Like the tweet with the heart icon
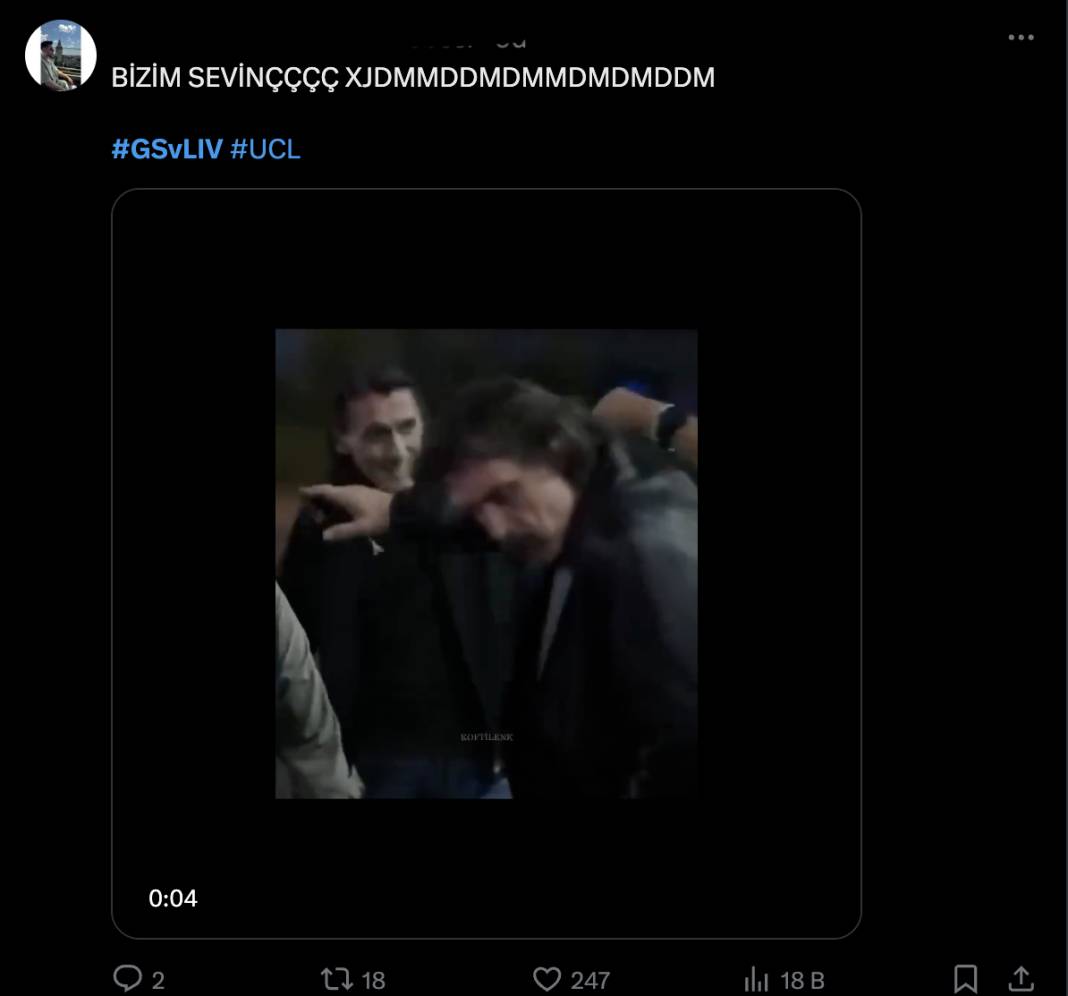Image resolution: width=1068 pixels, height=996 pixels. [546, 978]
